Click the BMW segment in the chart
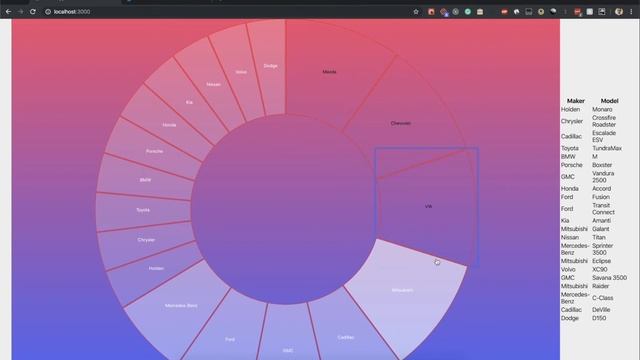This screenshot has width=640, height=360. tap(145, 180)
